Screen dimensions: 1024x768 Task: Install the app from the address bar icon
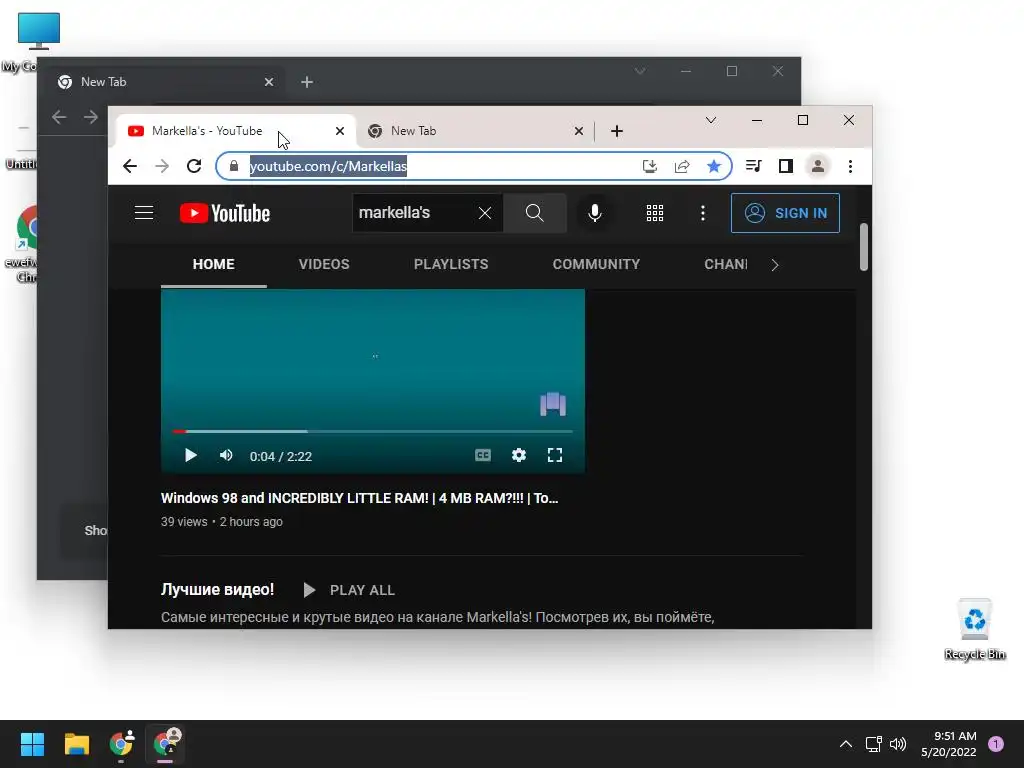click(x=649, y=167)
